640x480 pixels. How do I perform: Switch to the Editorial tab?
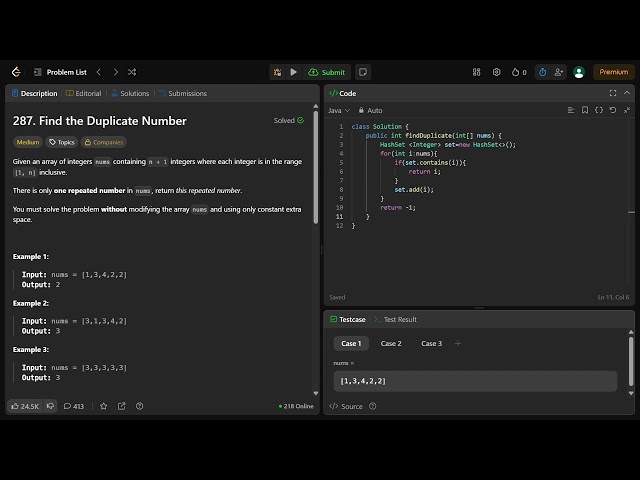(x=83, y=93)
